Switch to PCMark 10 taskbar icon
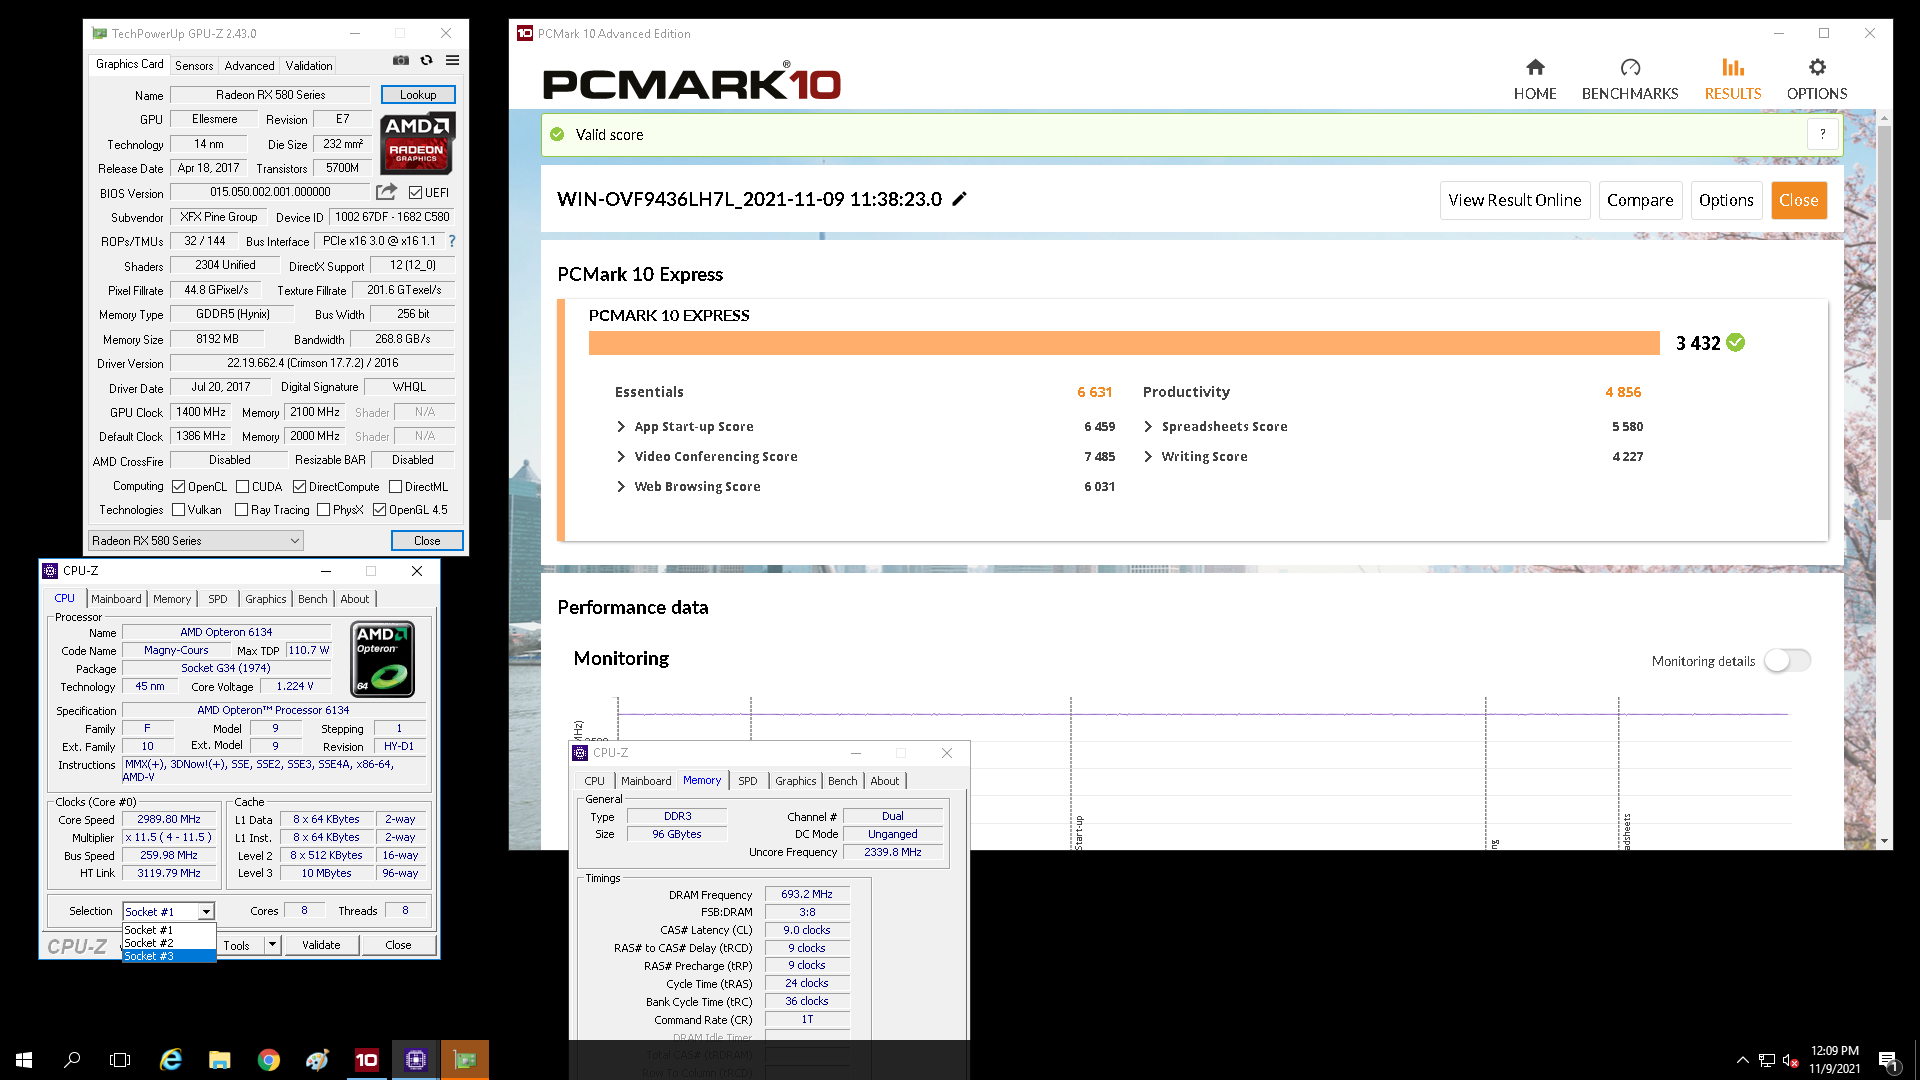 pos(367,1060)
